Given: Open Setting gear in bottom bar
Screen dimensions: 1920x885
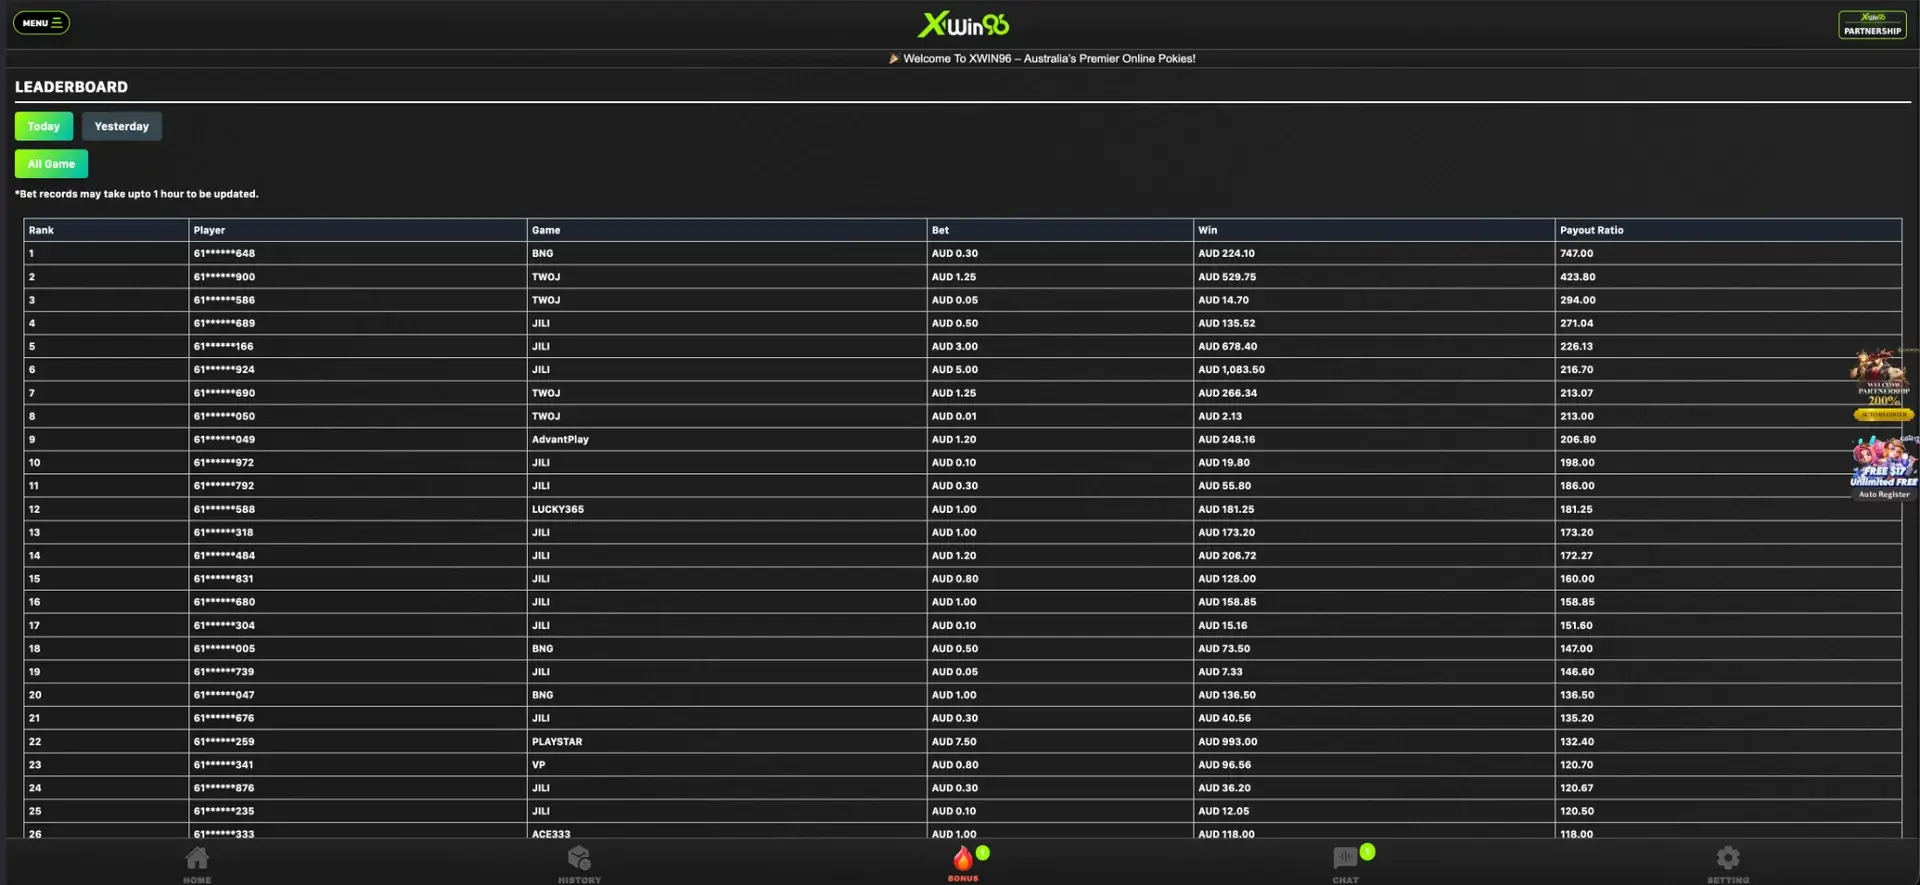Looking at the screenshot, I should [x=1728, y=864].
